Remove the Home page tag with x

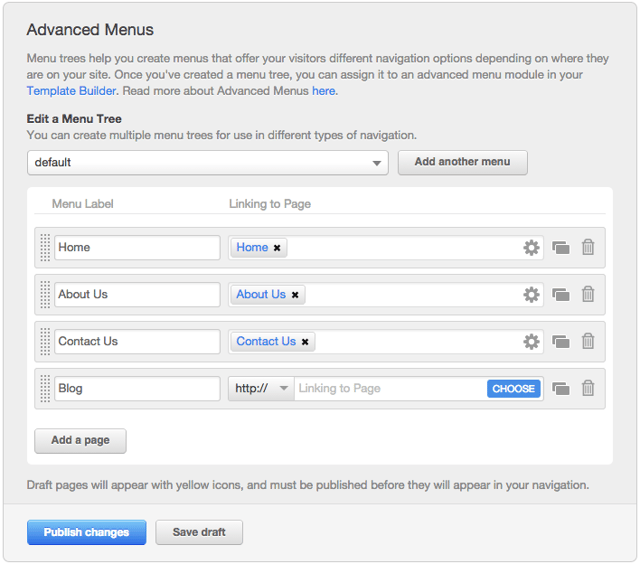pyautogui.click(x=277, y=248)
